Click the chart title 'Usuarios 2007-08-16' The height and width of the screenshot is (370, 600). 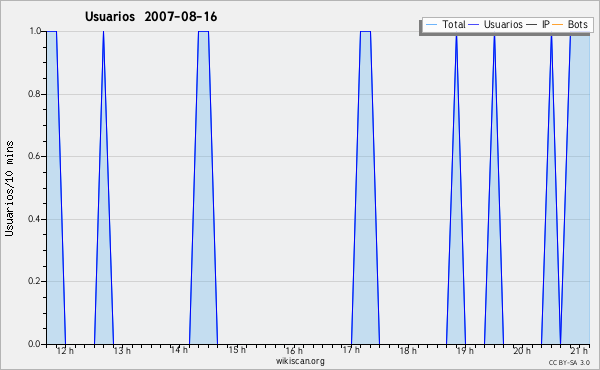pos(151,17)
